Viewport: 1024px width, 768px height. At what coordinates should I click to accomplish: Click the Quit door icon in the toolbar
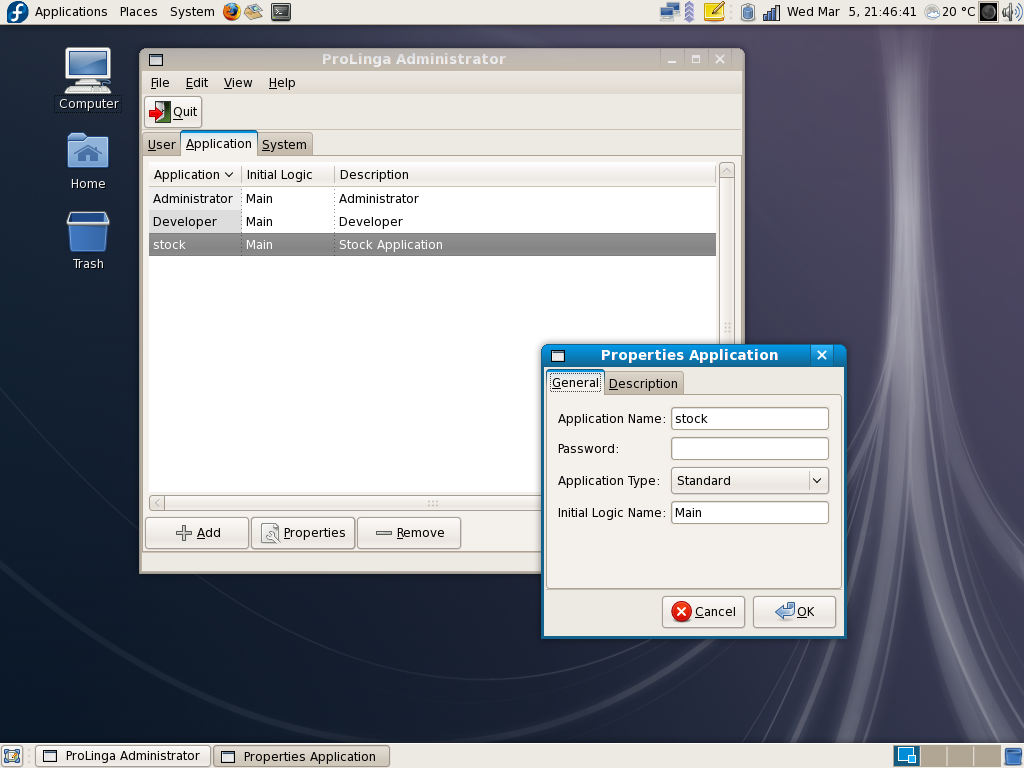tap(159, 112)
